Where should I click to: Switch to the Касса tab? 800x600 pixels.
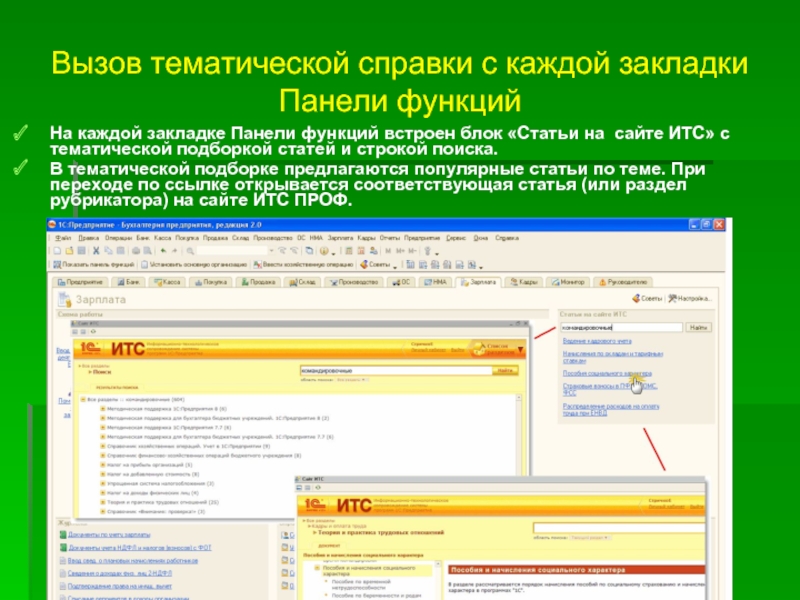coord(168,282)
